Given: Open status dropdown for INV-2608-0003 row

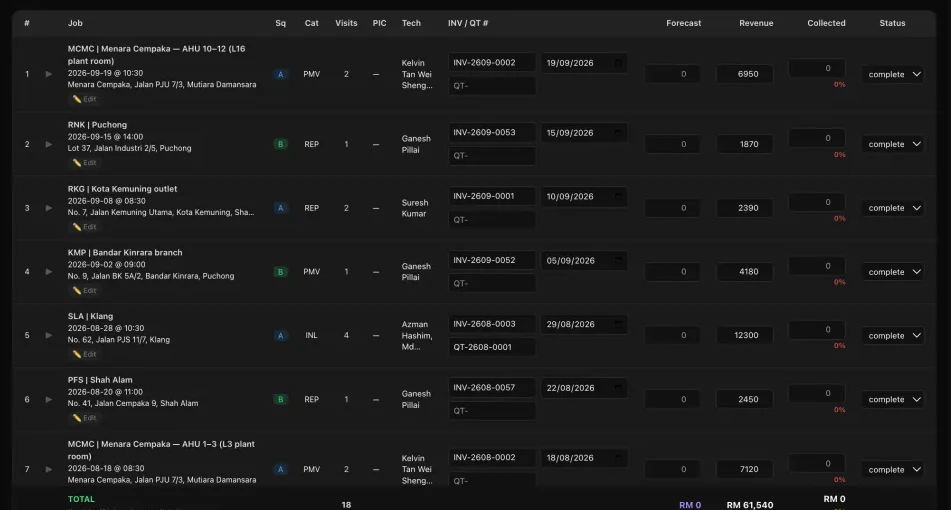Looking at the screenshot, I should tap(893, 336).
